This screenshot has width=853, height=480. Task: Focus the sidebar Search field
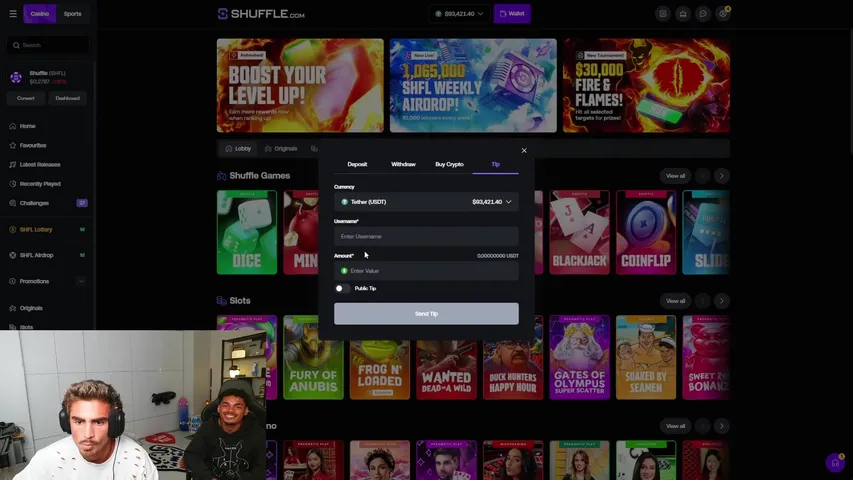click(x=48, y=45)
